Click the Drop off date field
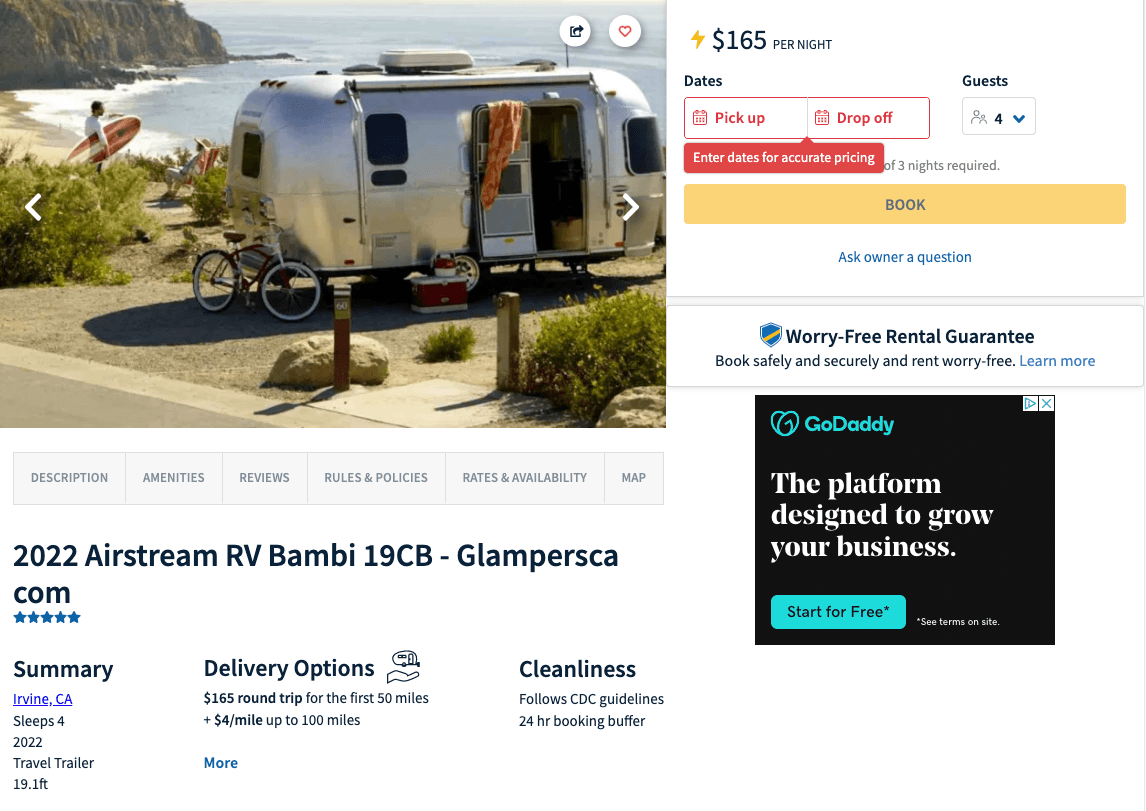The width and height of the screenshot is (1146, 811). pos(869,118)
